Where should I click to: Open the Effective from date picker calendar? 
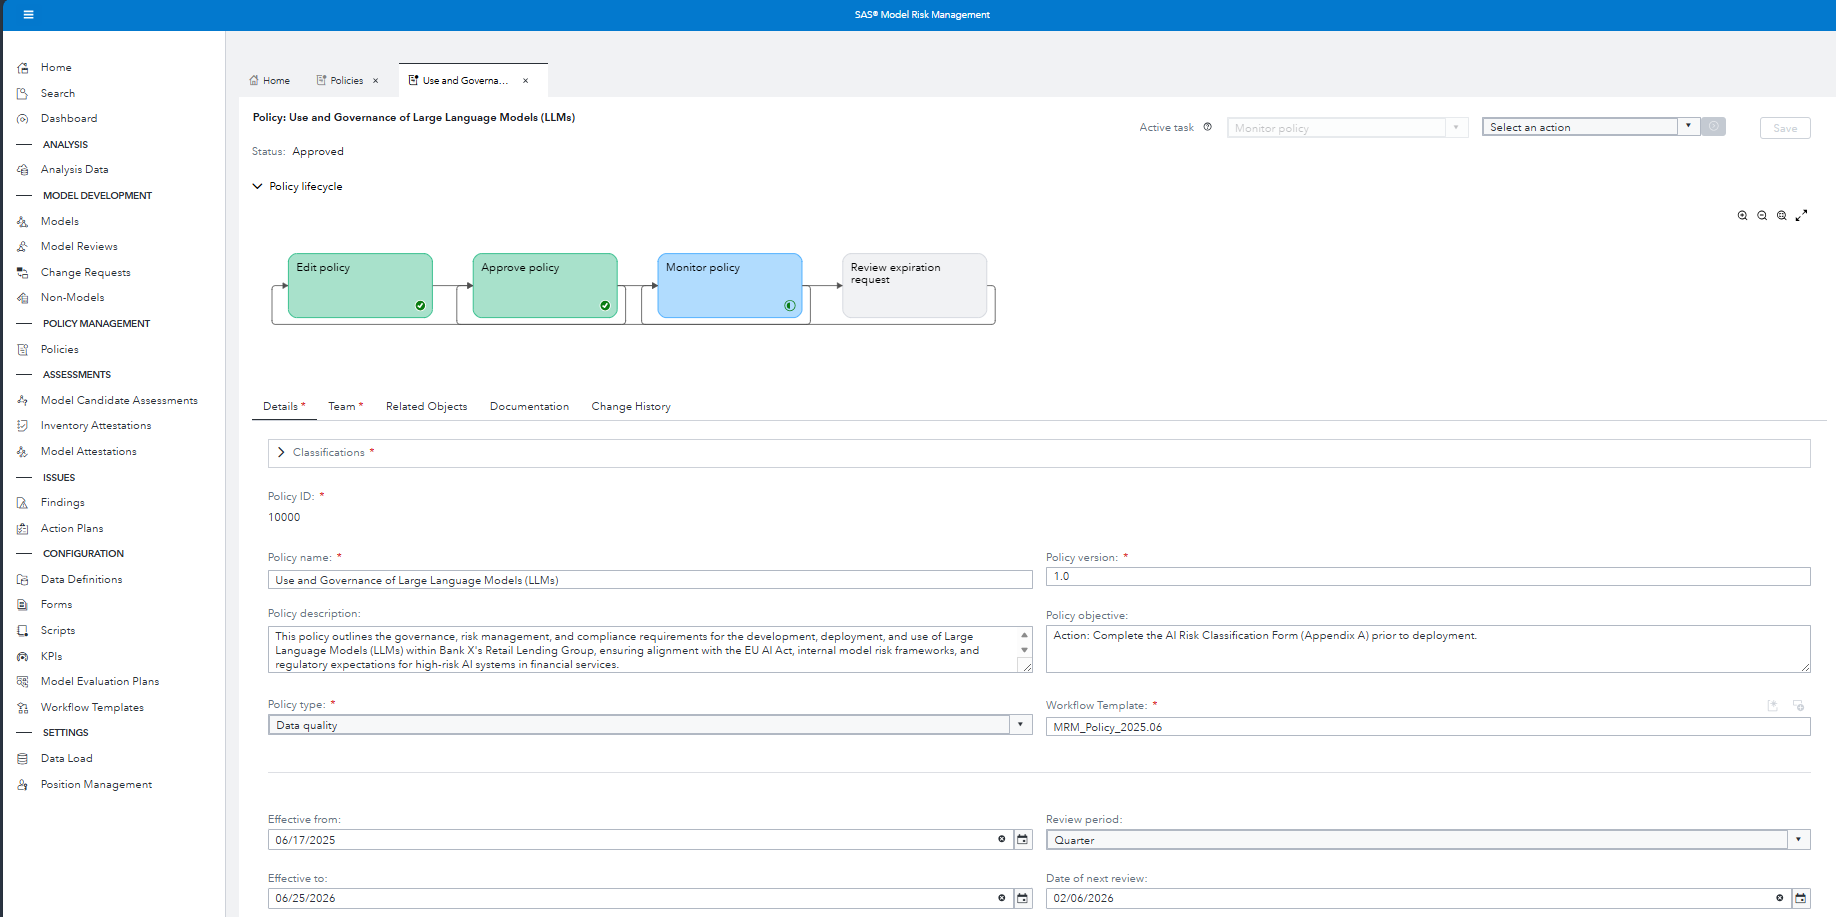coord(1022,840)
